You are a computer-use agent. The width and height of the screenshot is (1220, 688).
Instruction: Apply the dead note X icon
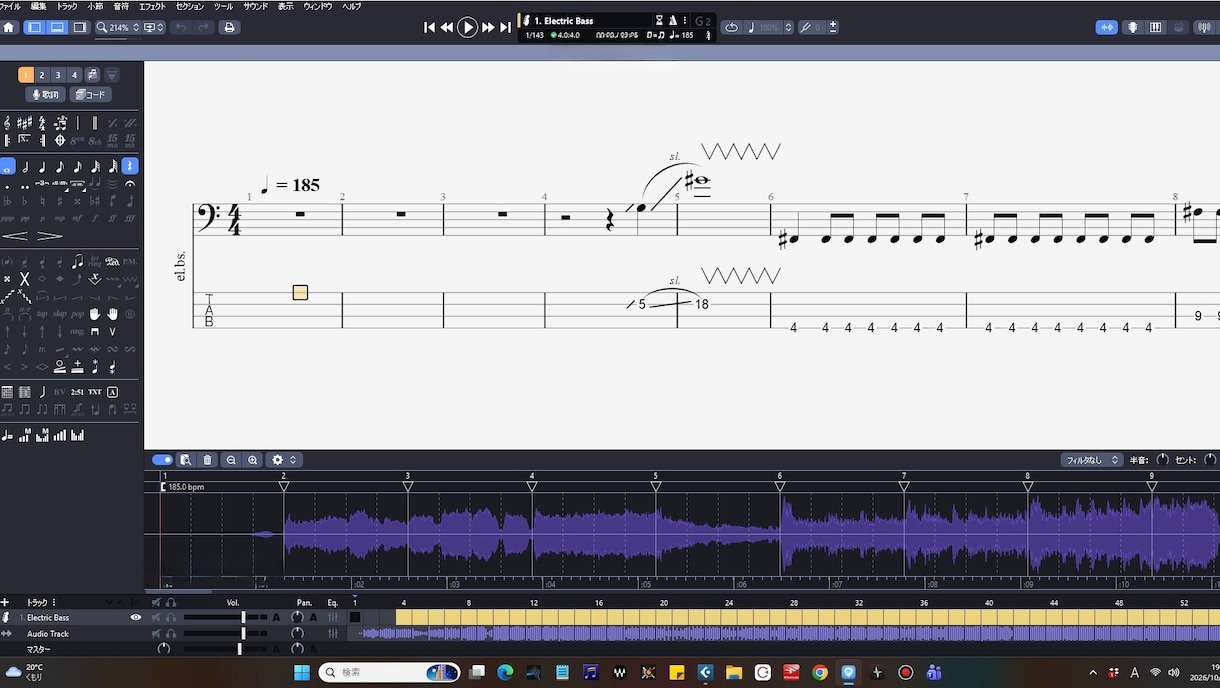point(25,279)
